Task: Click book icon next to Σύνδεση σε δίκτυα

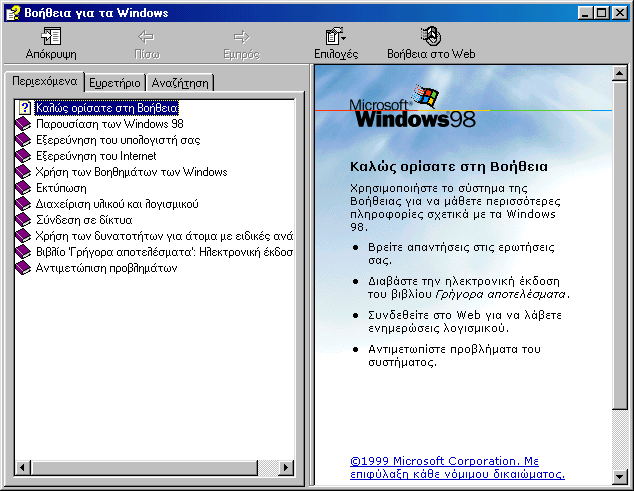Action: [23, 220]
